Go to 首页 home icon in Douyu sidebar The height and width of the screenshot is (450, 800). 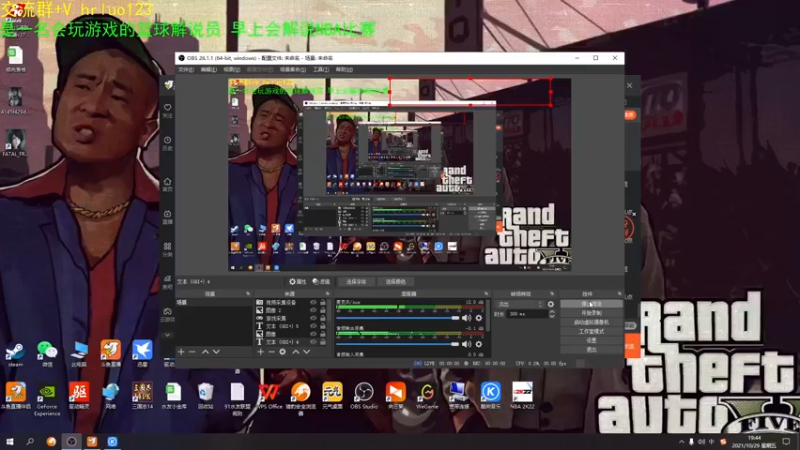(x=167, y=184)
